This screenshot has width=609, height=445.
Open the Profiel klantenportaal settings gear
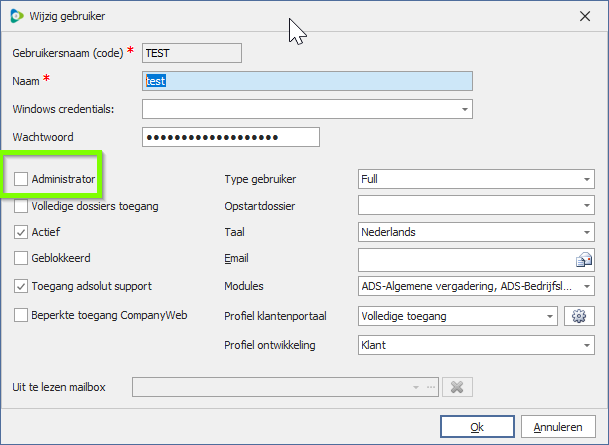point(577,316)
